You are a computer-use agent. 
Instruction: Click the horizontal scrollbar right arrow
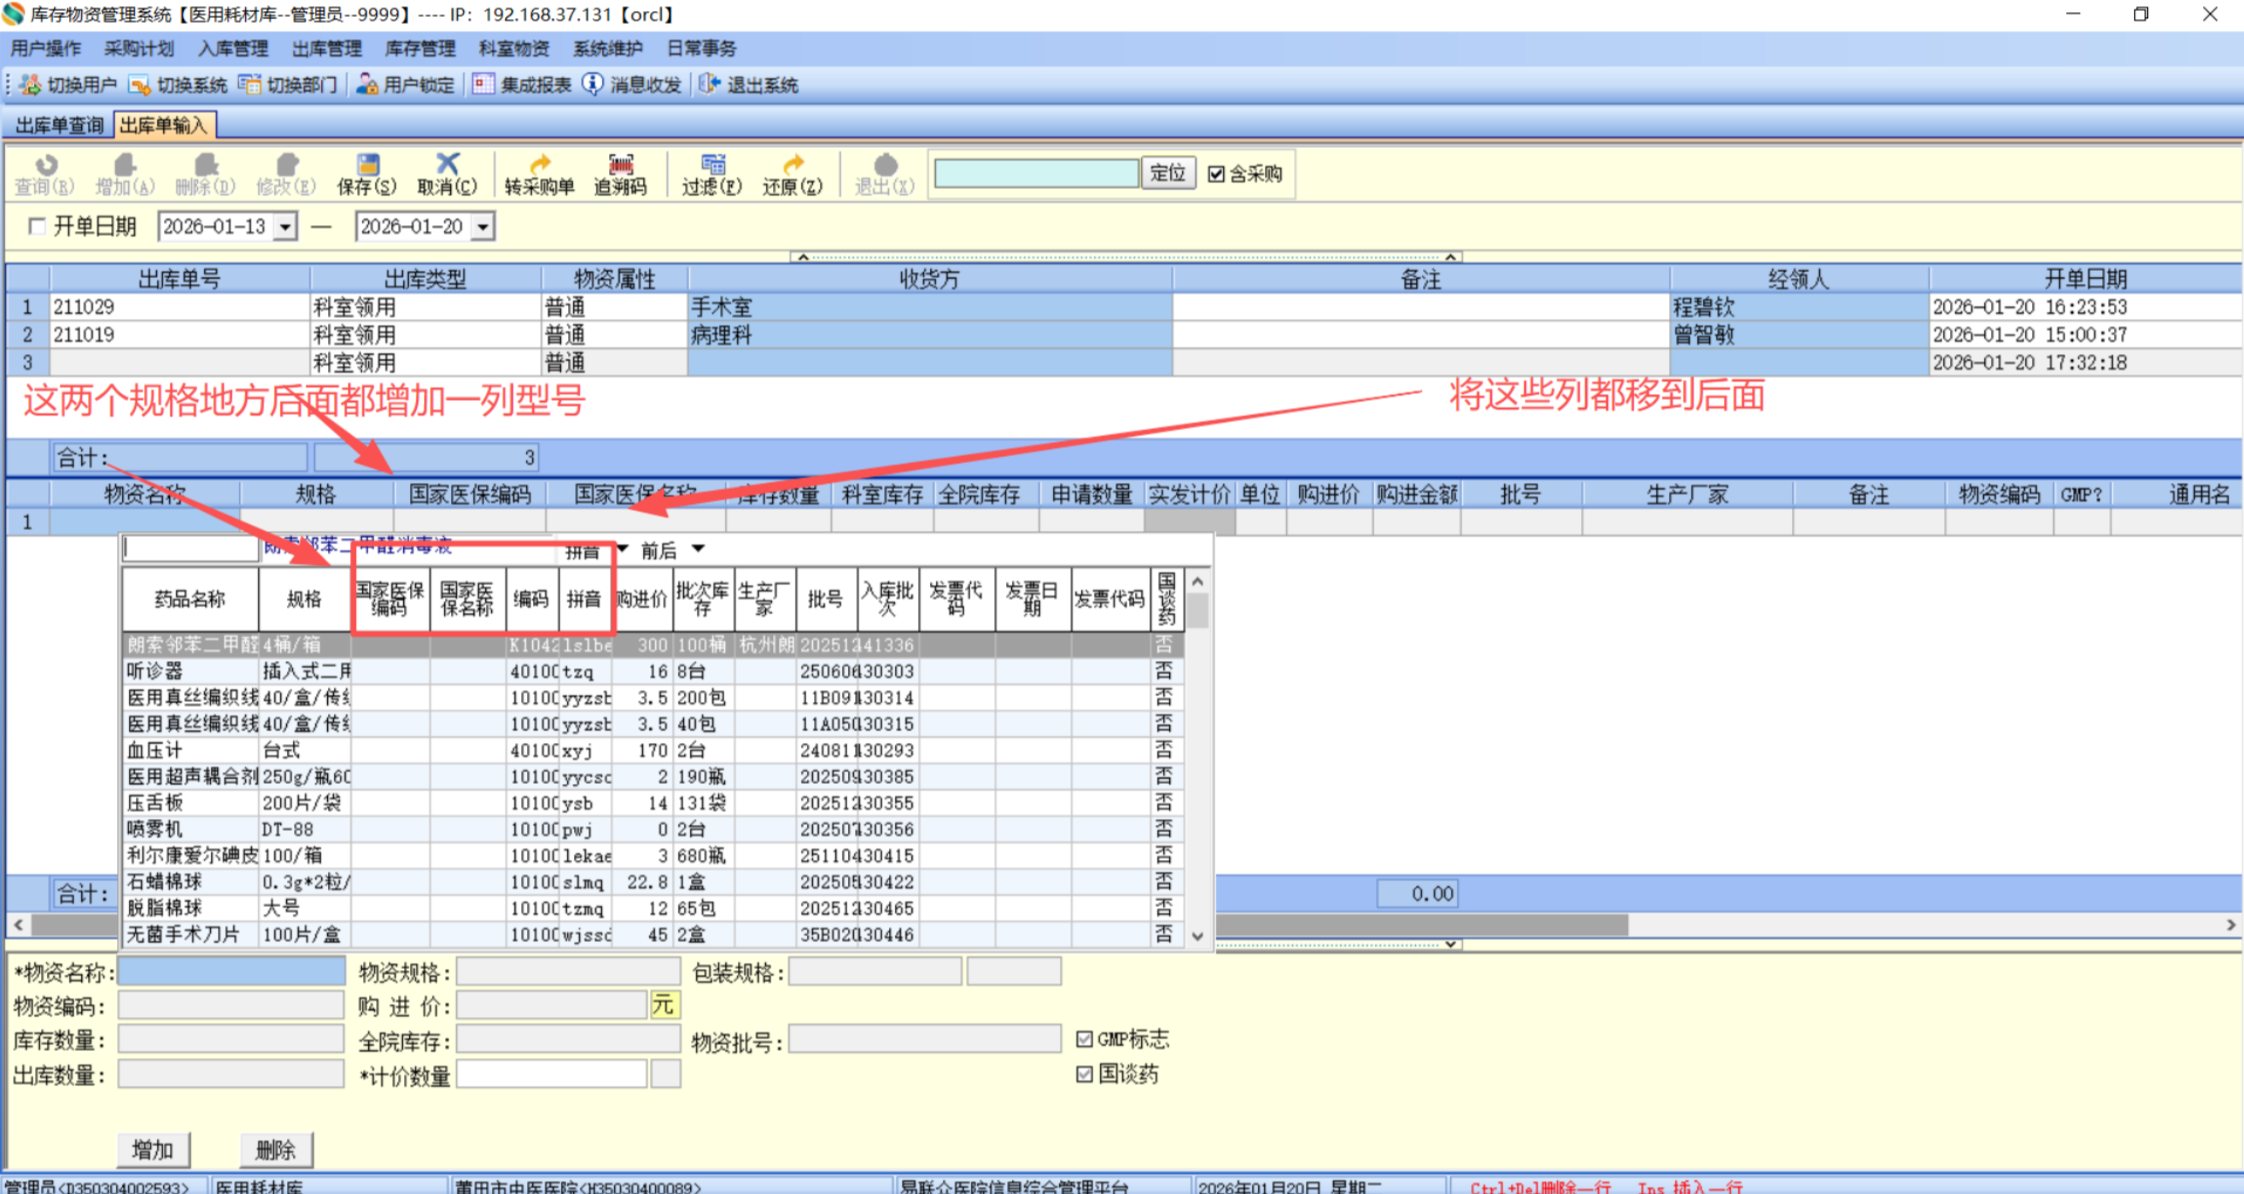[x=2230, y=925]
